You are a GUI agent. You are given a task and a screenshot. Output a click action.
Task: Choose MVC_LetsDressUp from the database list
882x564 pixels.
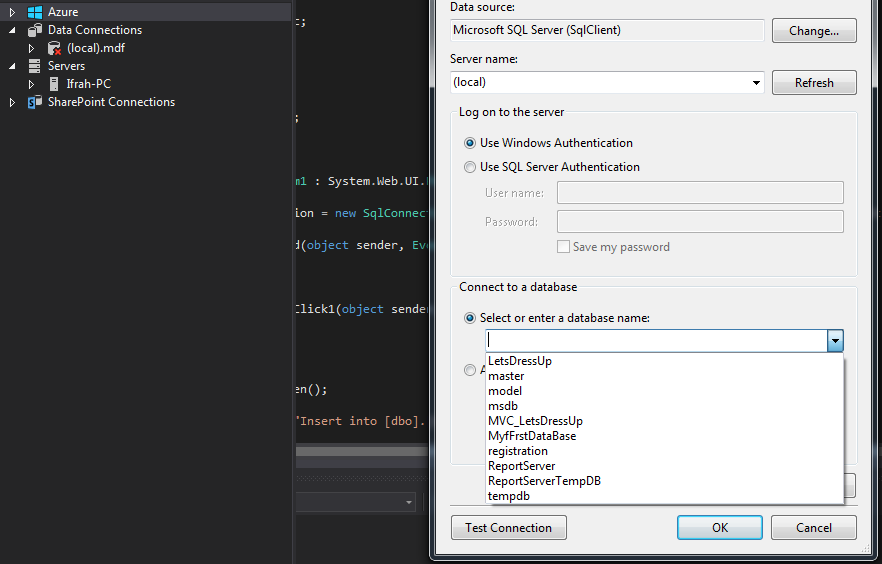pos(664,421)
